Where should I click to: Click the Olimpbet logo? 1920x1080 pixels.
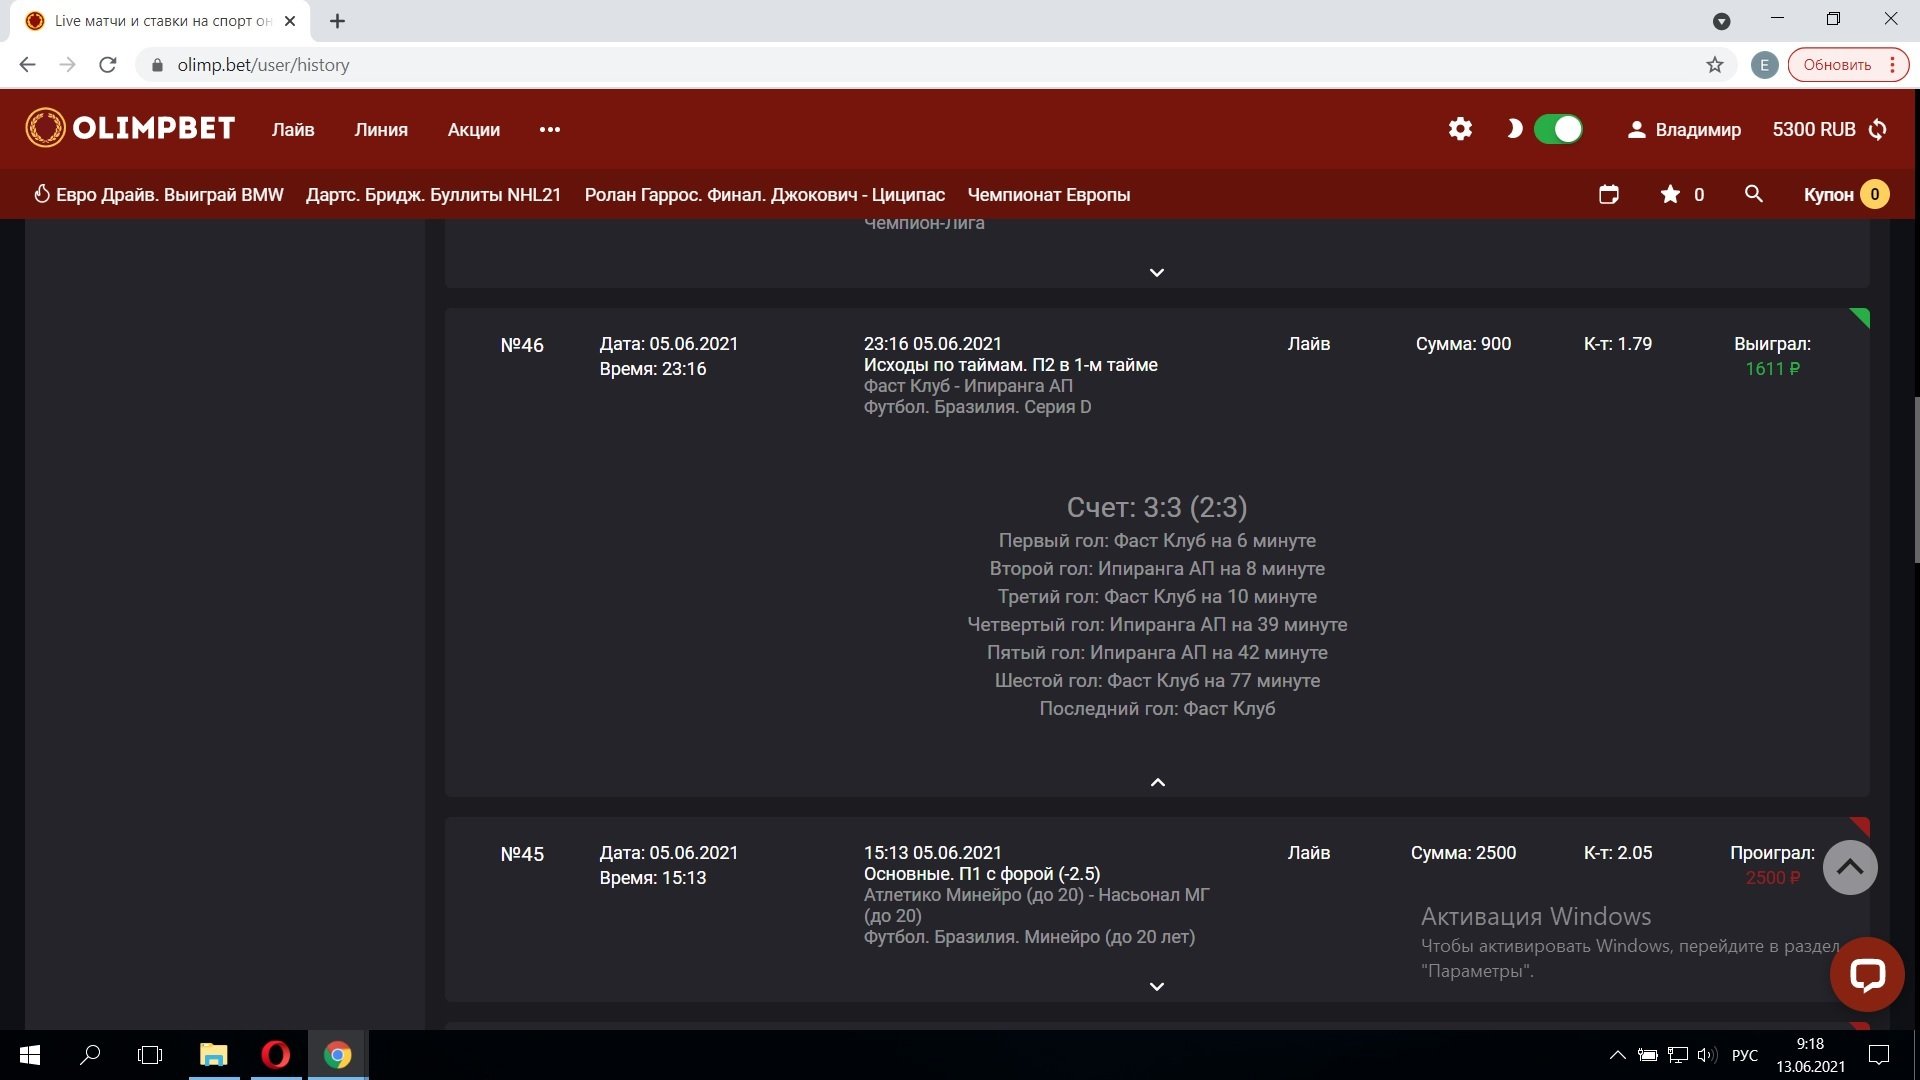click(x=130, y=128)
